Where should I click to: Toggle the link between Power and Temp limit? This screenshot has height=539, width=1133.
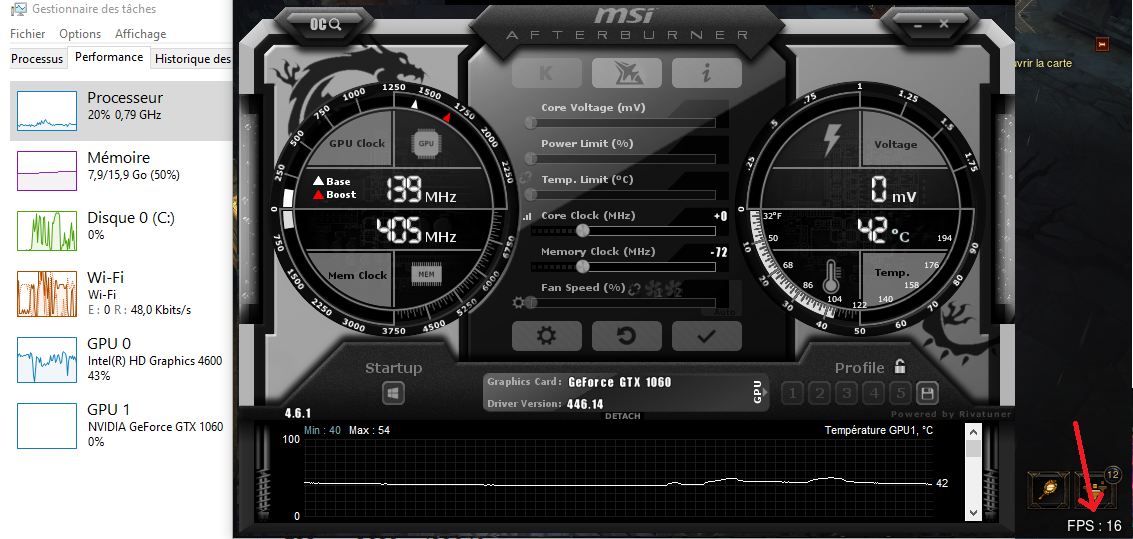pos(525,177)
